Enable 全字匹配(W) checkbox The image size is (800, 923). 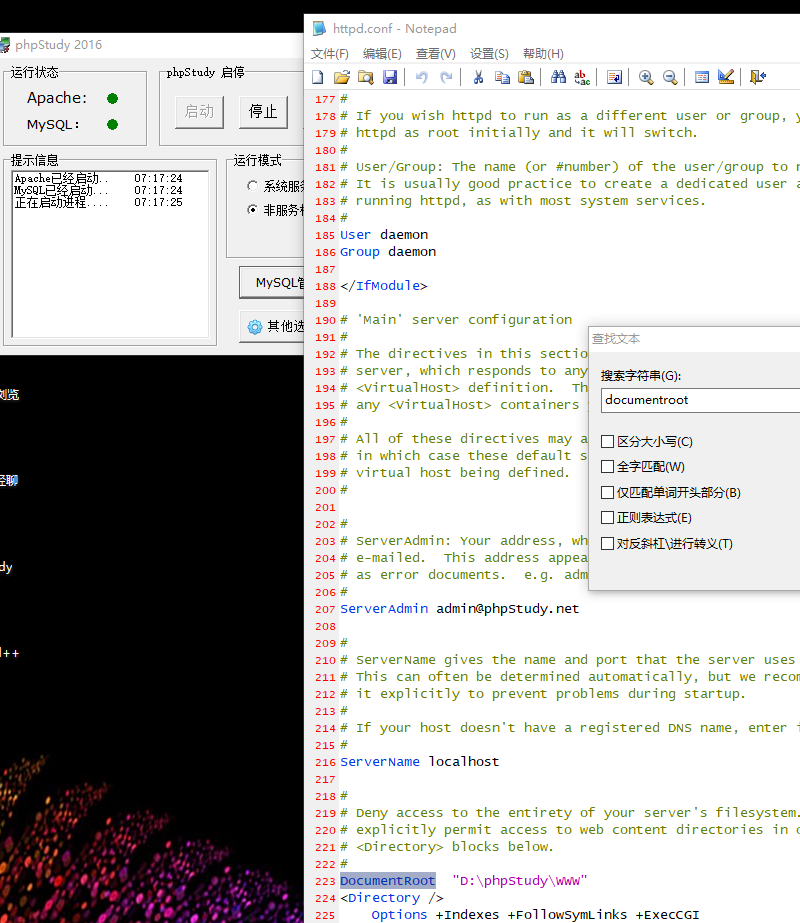(608, 467)
